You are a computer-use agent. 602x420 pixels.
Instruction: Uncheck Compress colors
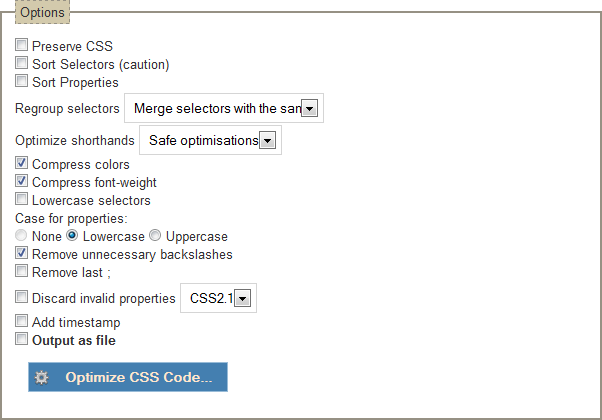pos(22,164)
